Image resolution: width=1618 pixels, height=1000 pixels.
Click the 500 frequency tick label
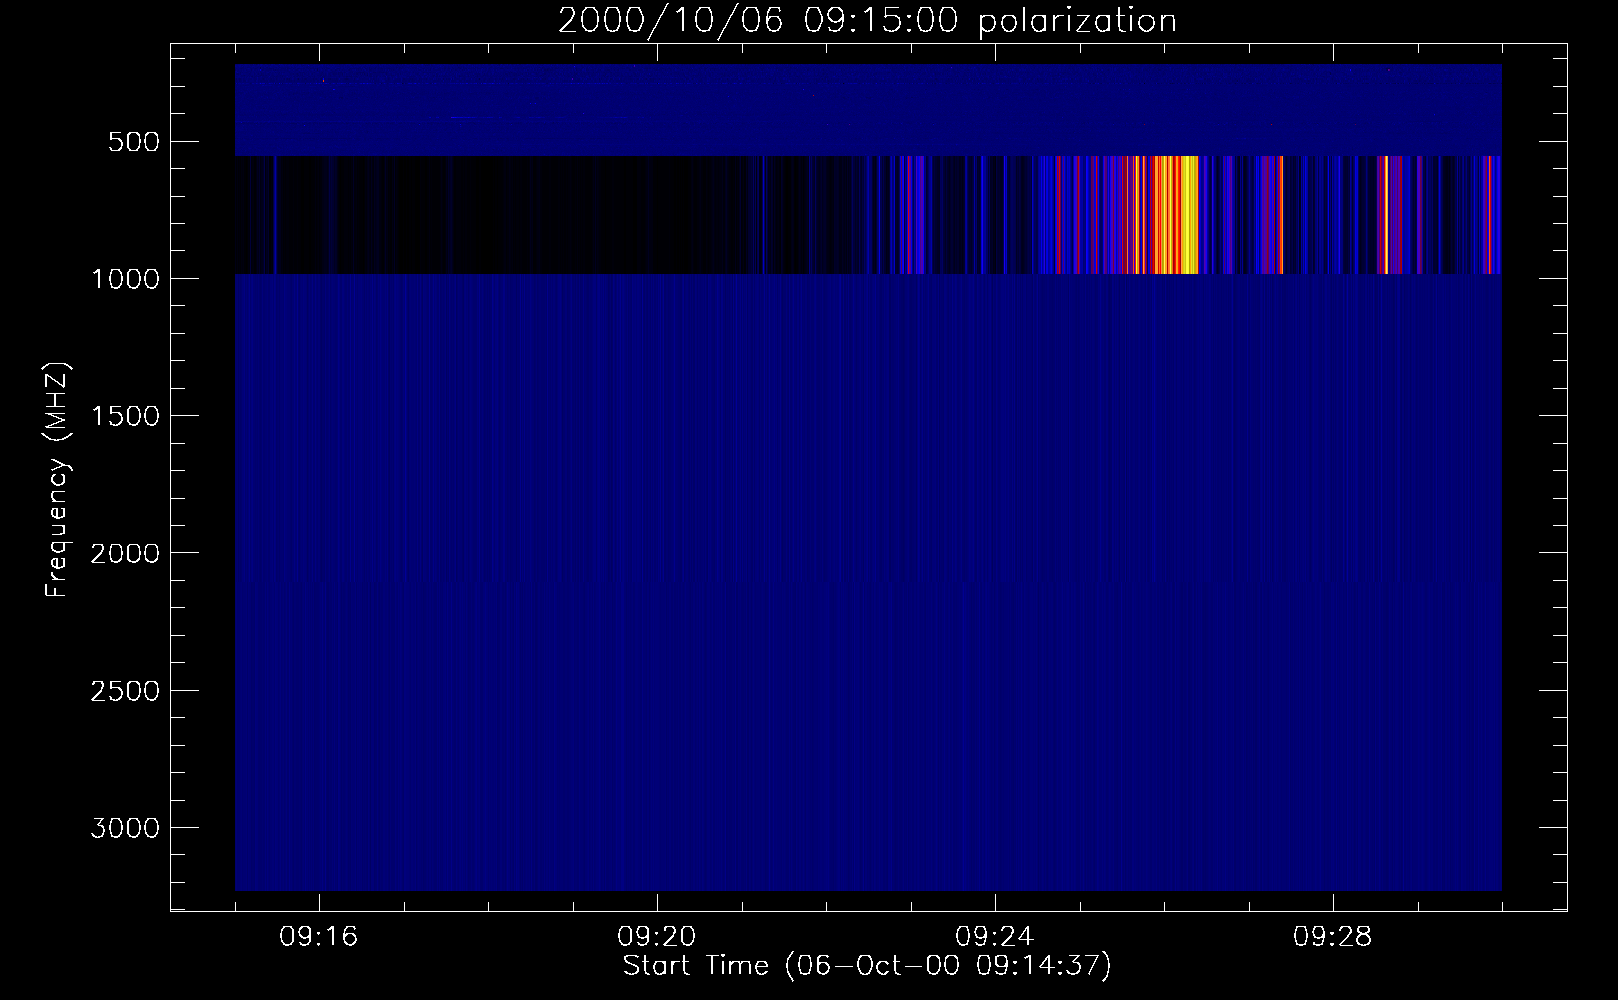coord(135,142)
